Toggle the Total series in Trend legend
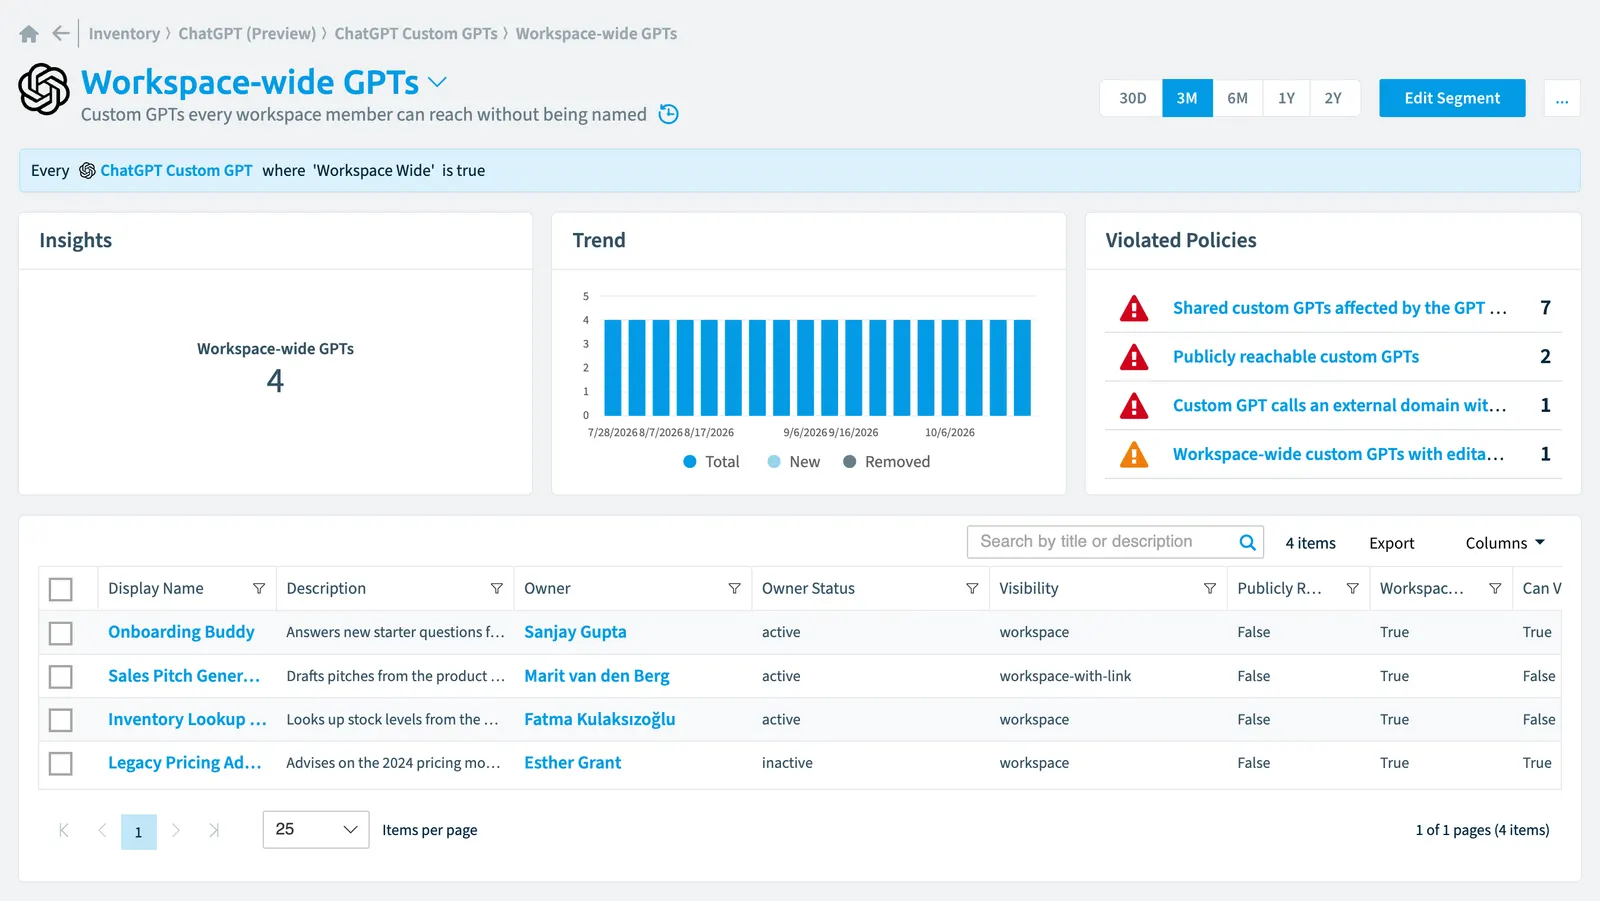Image resolution: width=1600 pixels, height=901 pixels. [711, 462]
